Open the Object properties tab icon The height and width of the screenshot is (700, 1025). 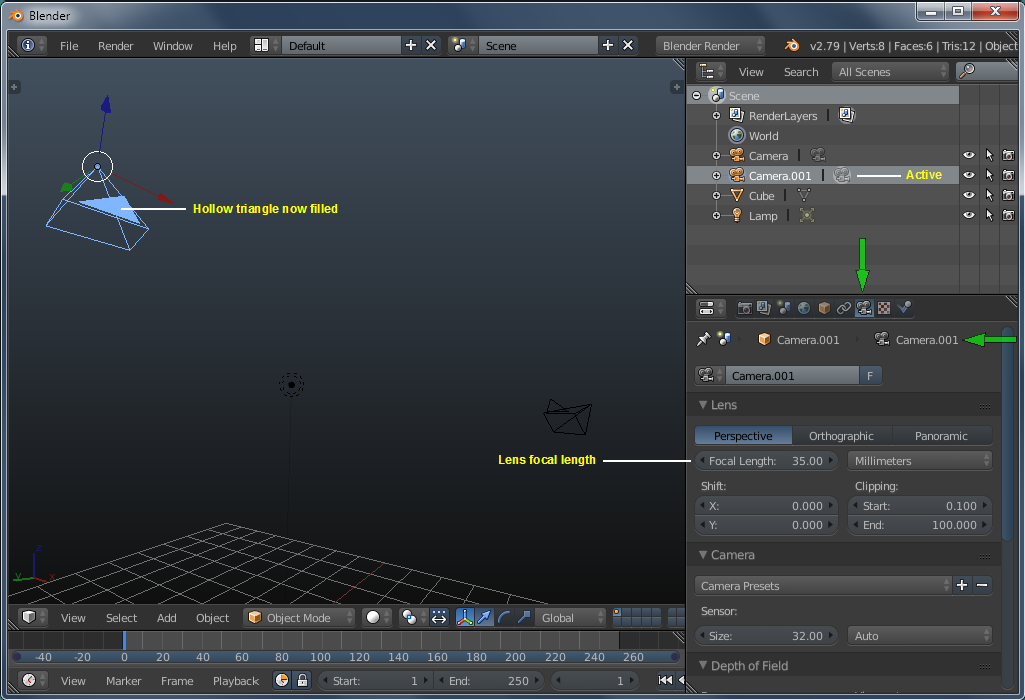coord(824,308)
